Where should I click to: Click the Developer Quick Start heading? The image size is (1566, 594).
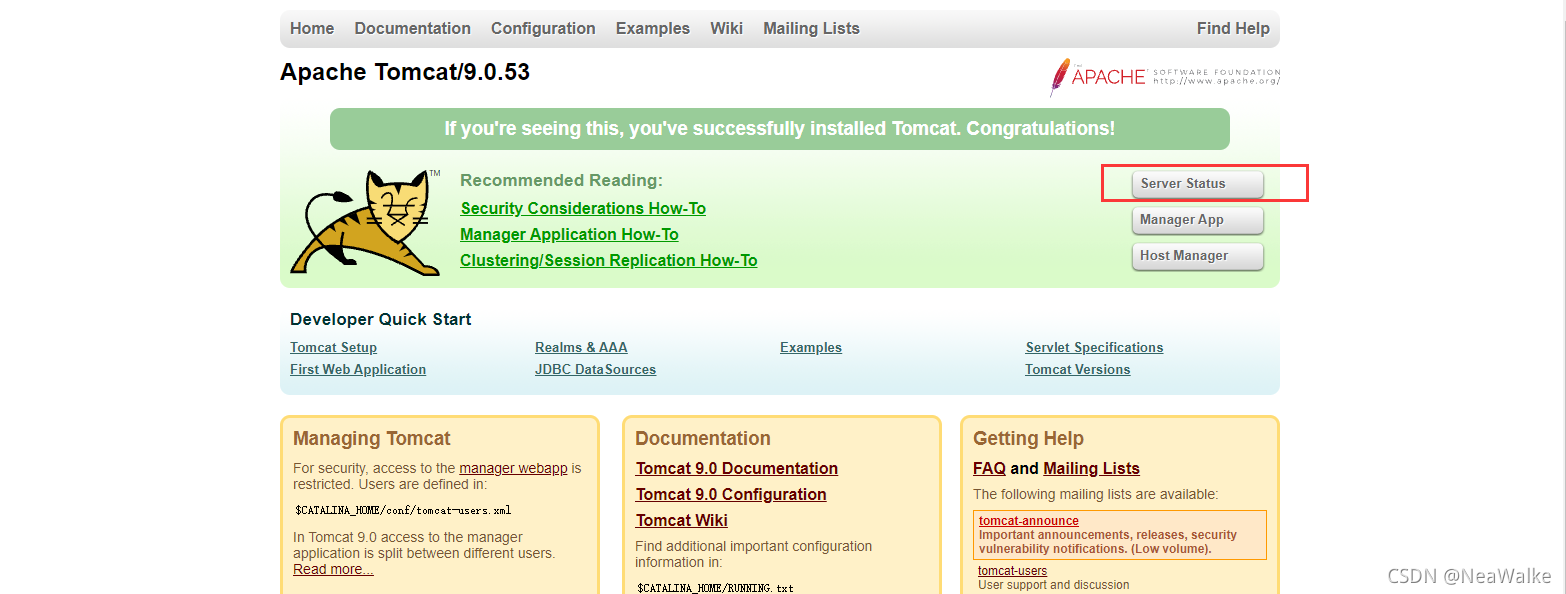[x=380, y=320]
